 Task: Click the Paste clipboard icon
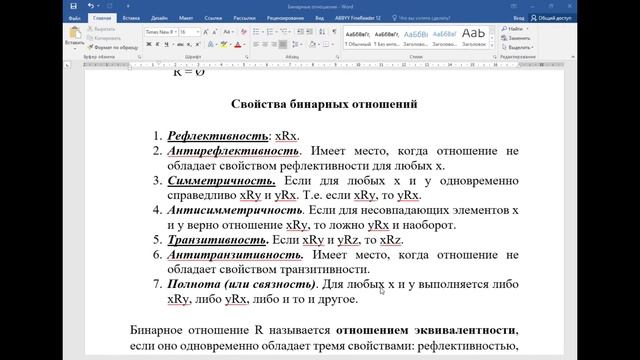(x=75, y=33)
